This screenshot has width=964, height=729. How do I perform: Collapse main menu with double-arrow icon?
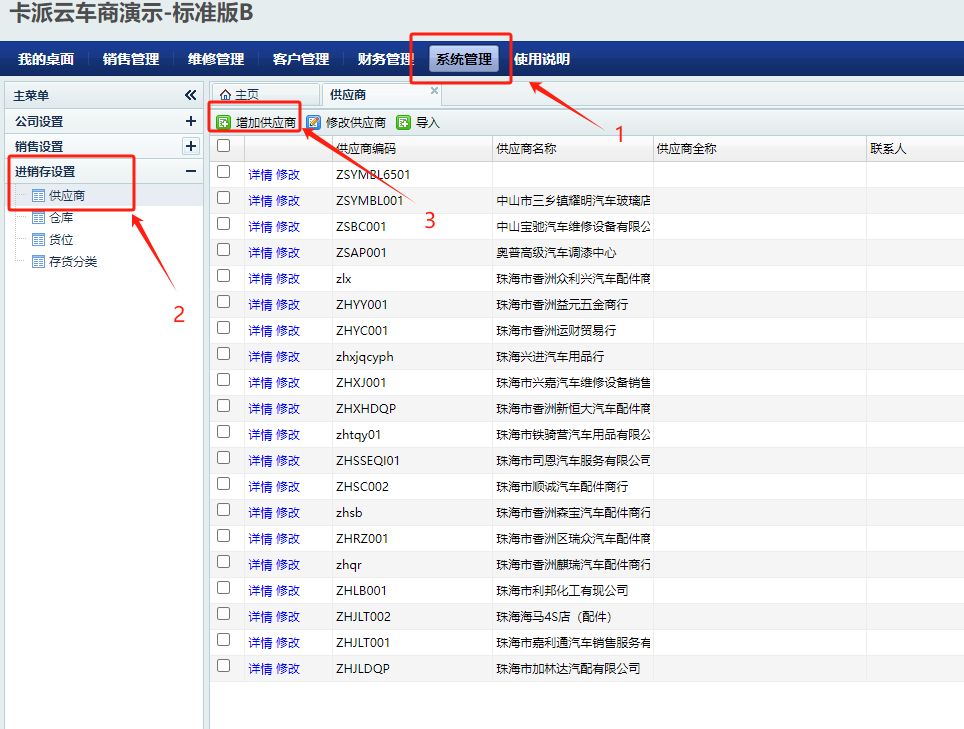coord(190,95)
